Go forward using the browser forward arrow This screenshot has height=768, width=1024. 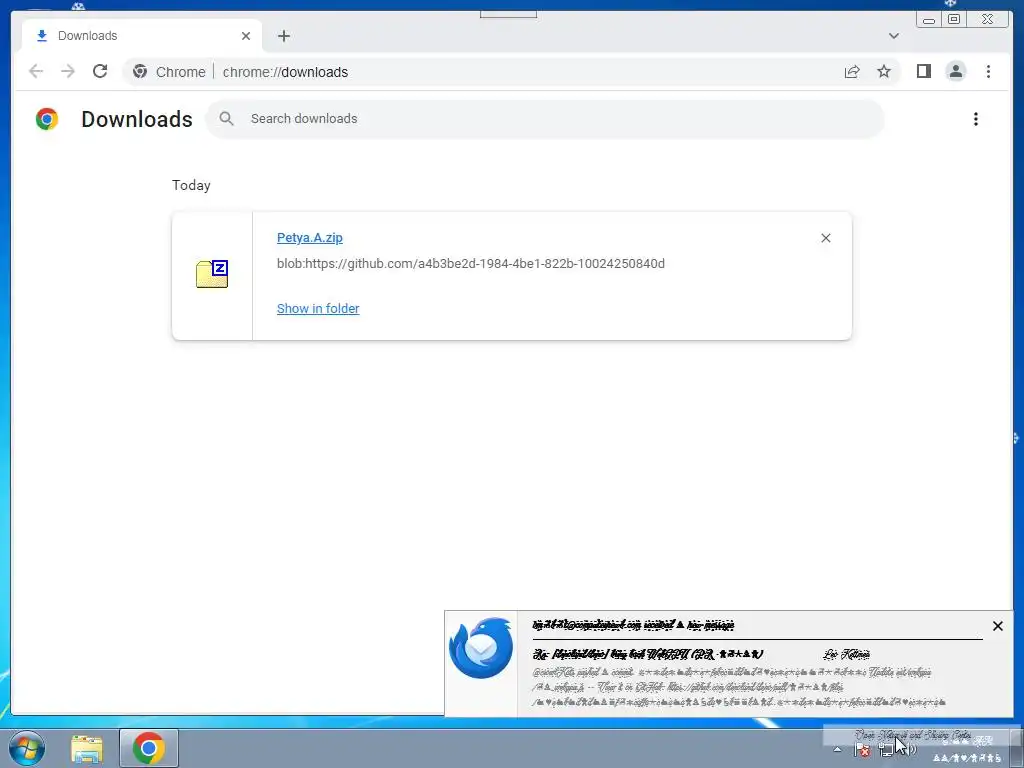click(x=68, y=71)
